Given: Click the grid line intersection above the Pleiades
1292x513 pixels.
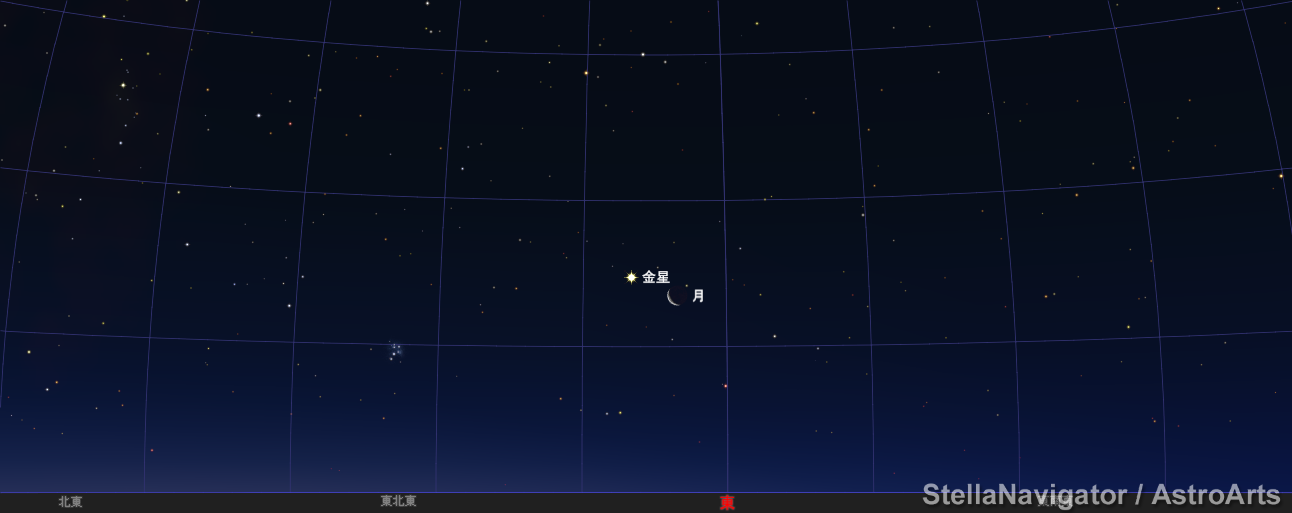Looking at the screenshot, I should coord(444,196).
